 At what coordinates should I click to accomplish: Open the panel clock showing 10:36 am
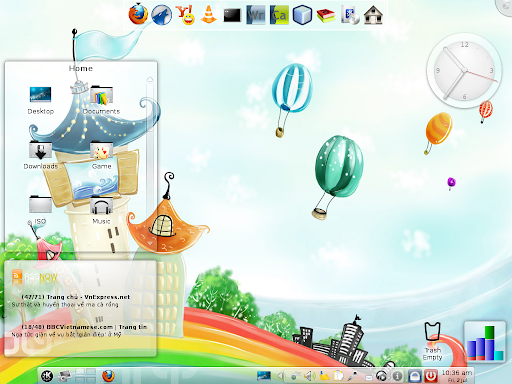point(457,376)
